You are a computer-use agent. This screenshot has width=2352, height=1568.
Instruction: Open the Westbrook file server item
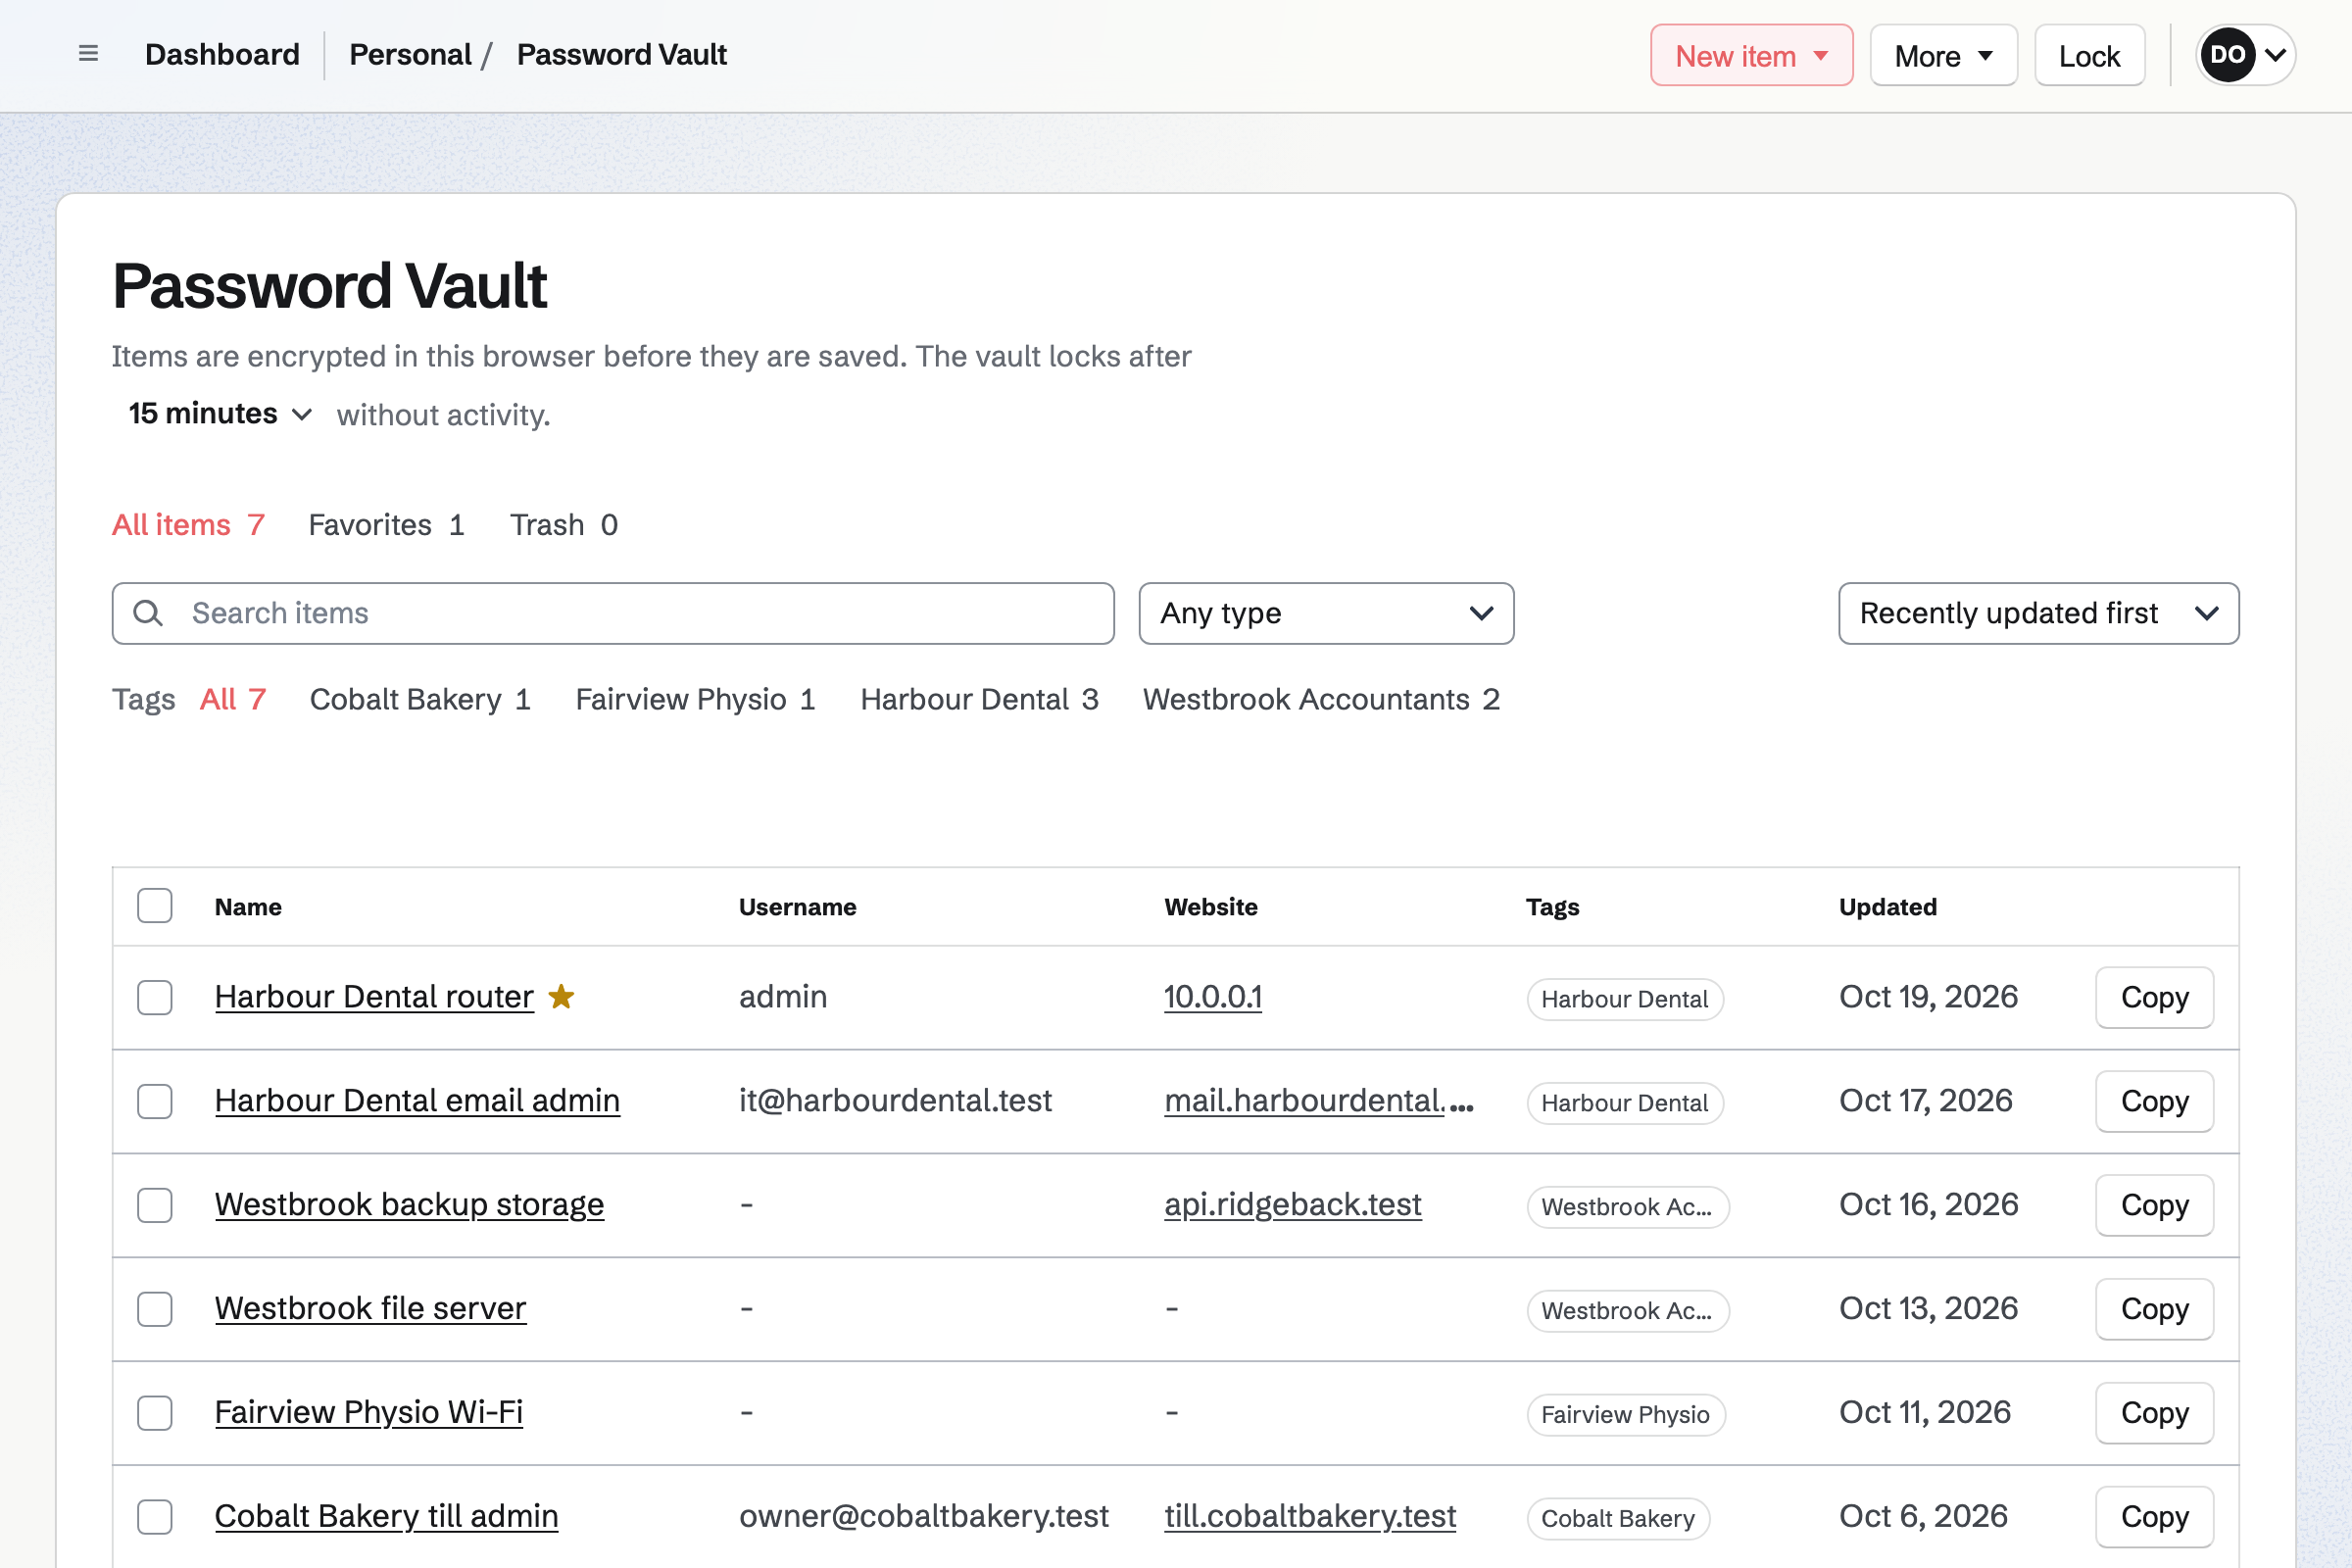[370, 1308]
